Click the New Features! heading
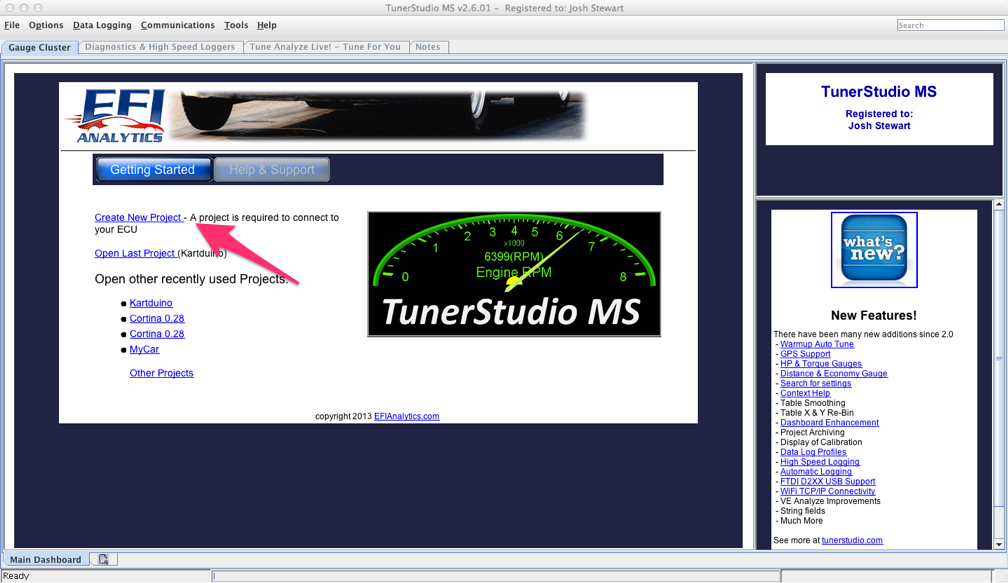Screen dimensions: 1008x583 (x=874, y=315)
